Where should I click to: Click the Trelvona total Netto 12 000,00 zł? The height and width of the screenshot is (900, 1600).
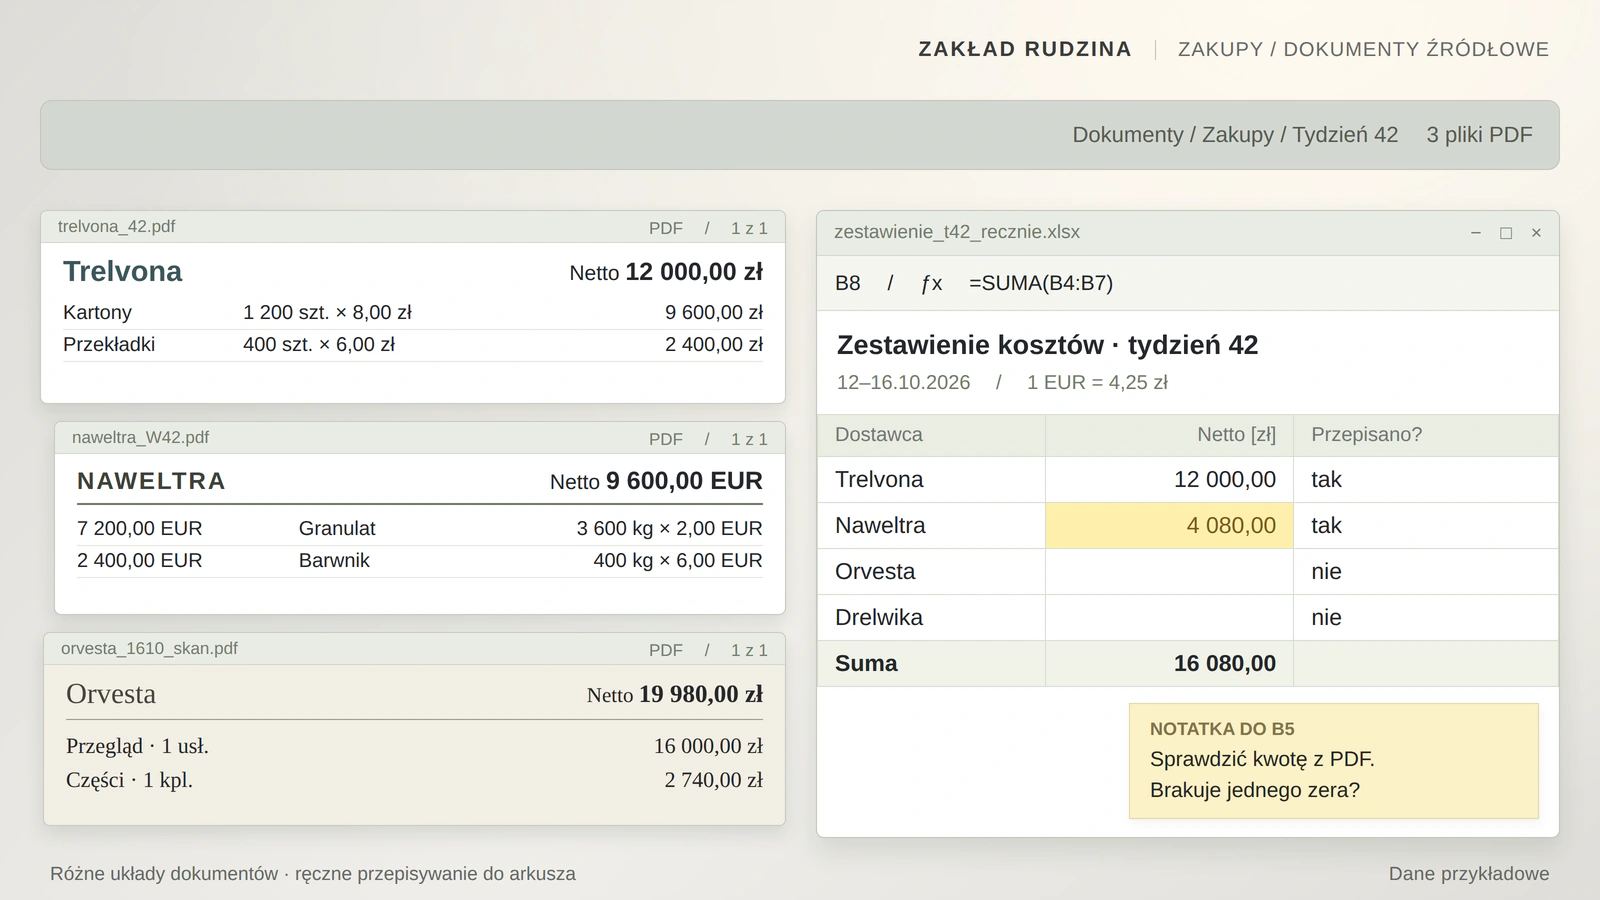click(666, 272)
